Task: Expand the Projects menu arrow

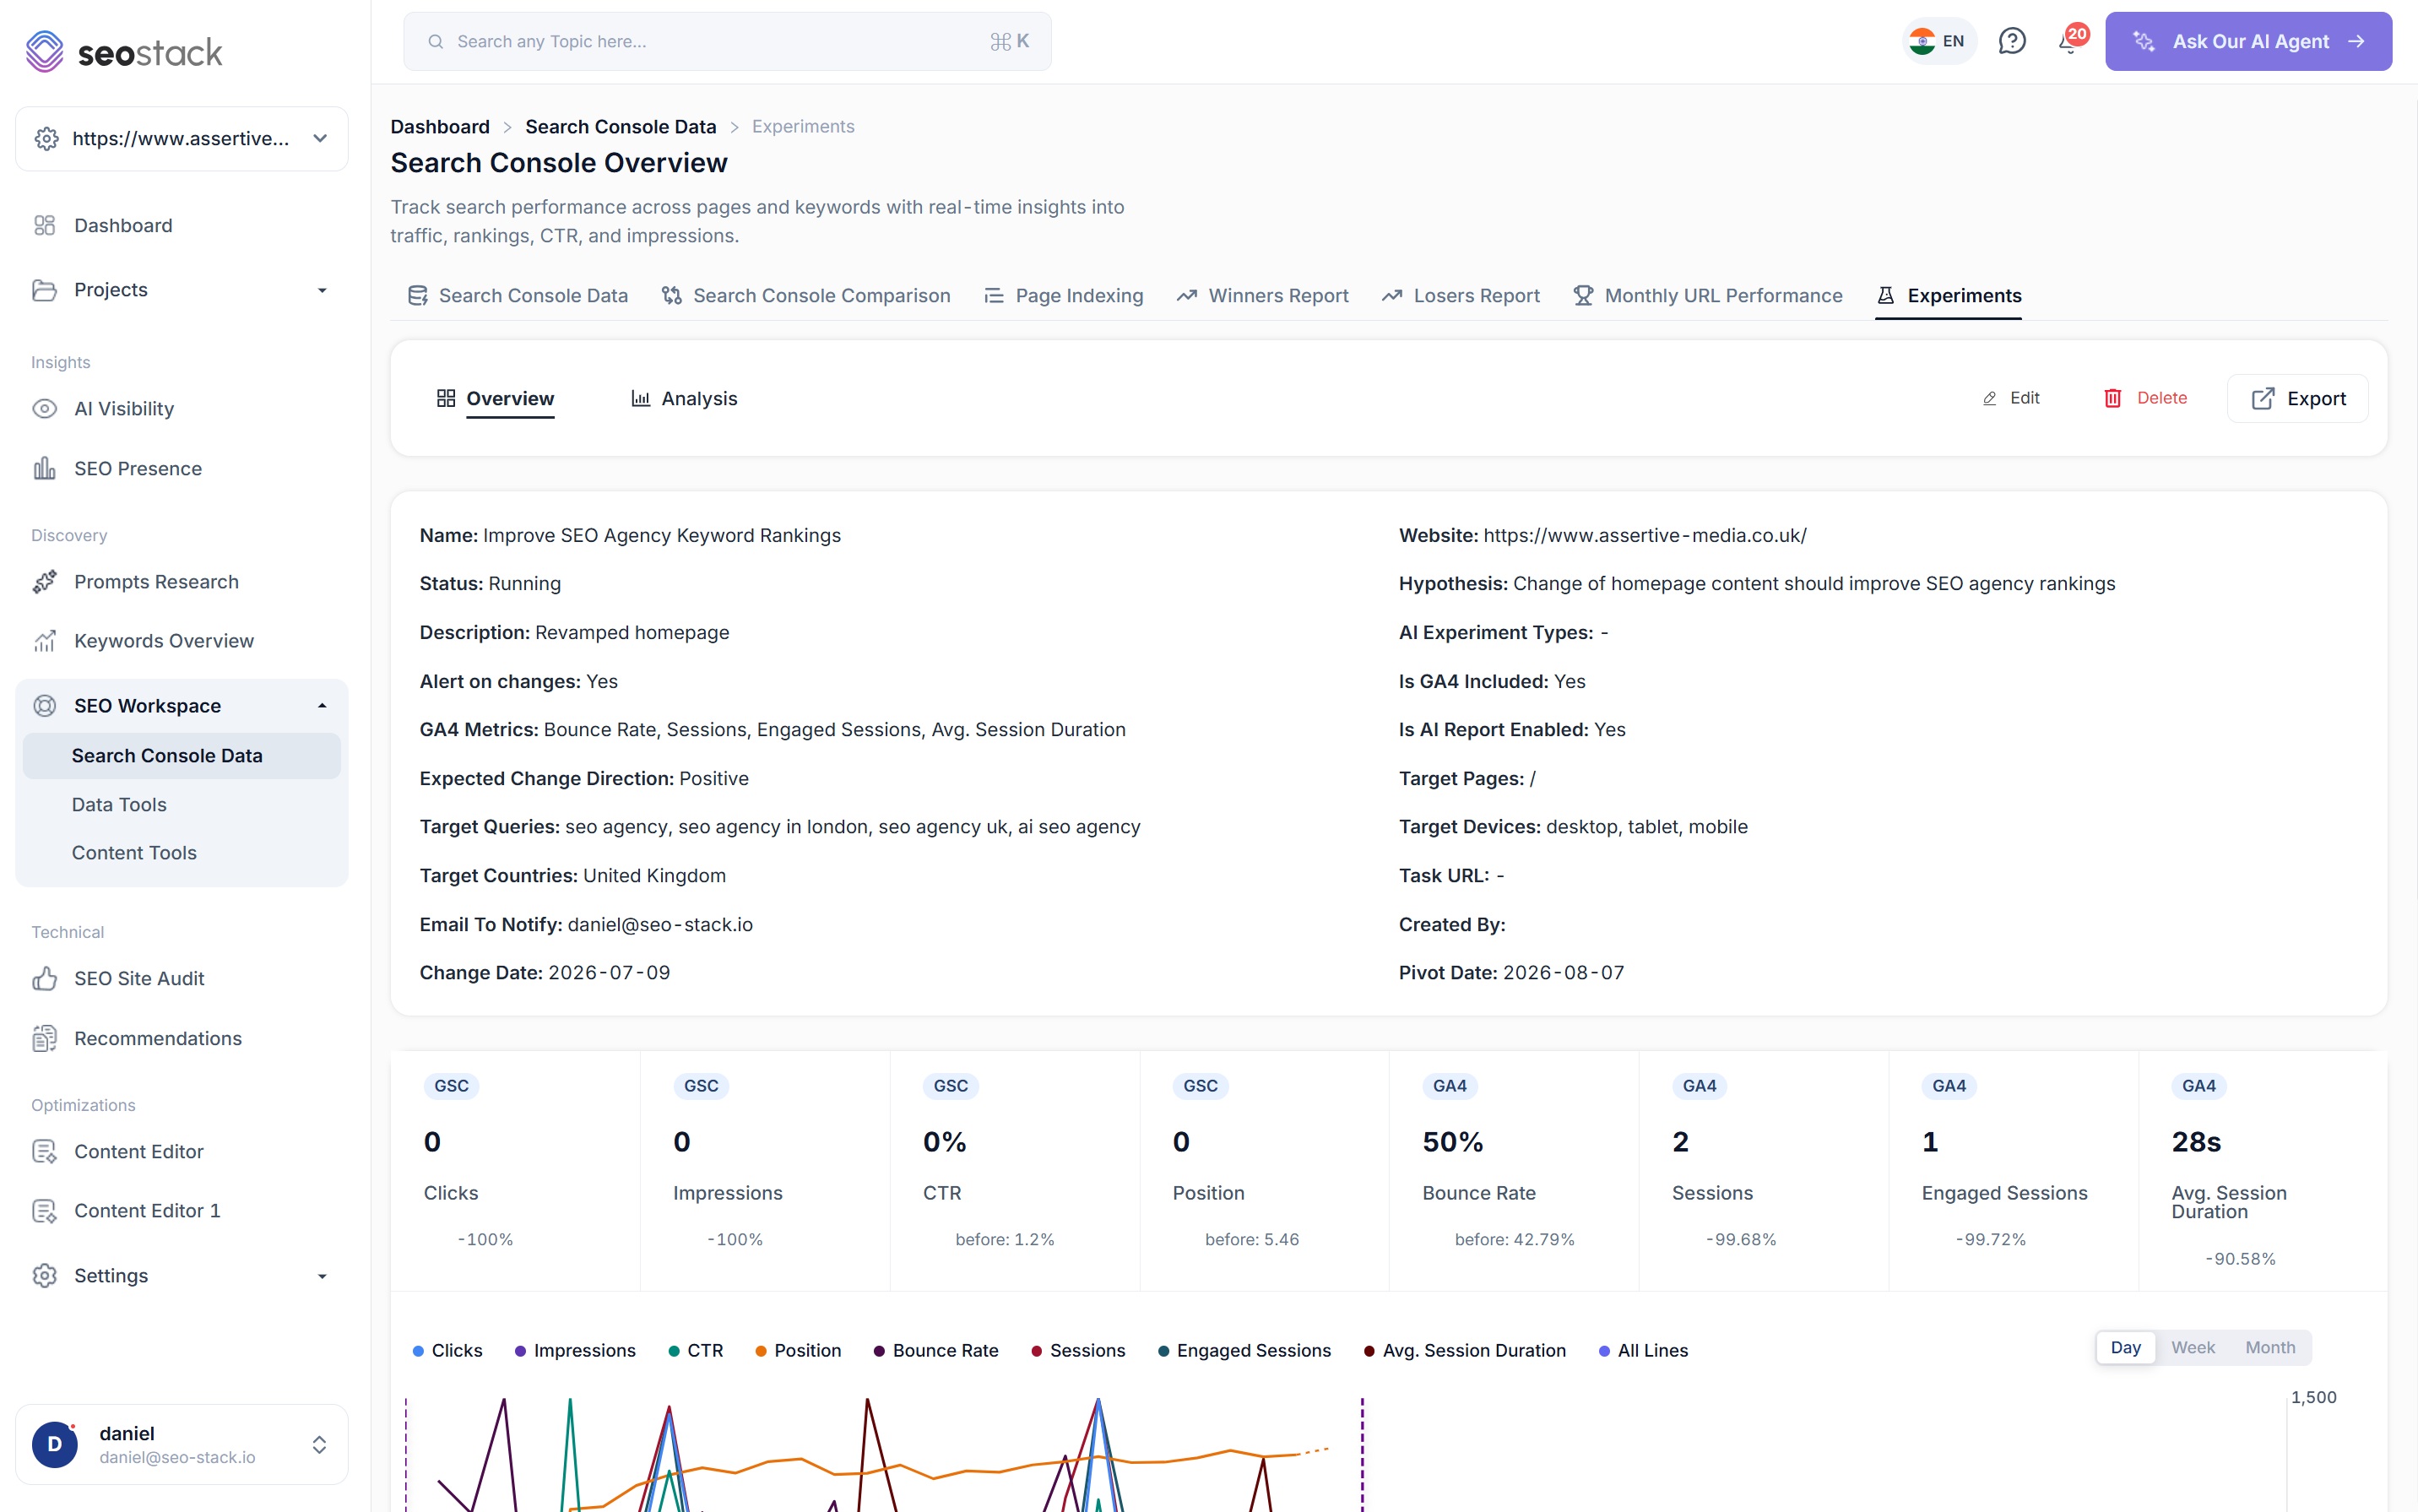Action: (322, 291)
